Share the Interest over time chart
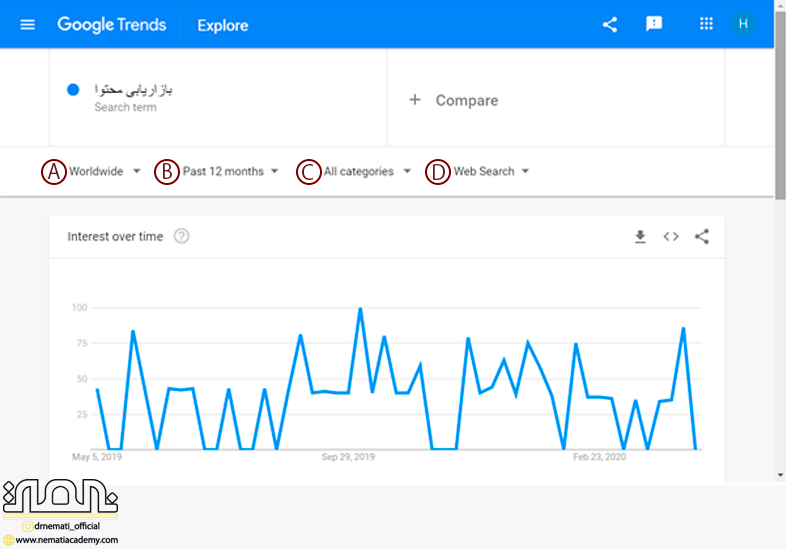786x549 pixels. point(702,237)
